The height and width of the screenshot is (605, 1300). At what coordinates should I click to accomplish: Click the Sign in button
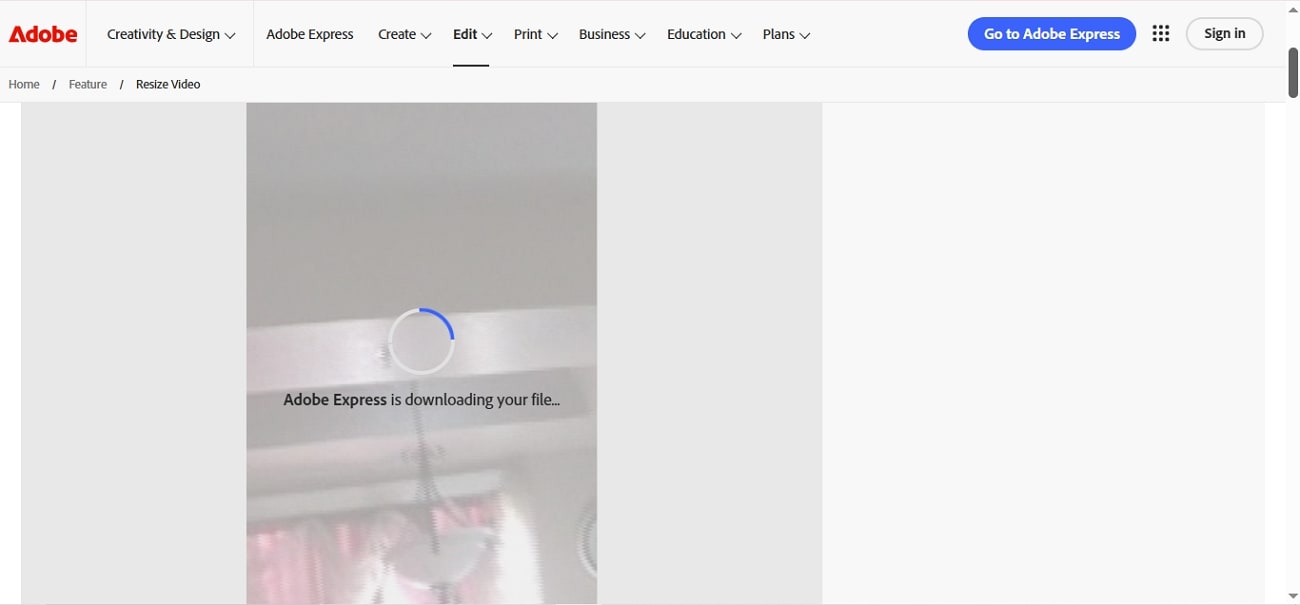click(x=1224, y=33)
